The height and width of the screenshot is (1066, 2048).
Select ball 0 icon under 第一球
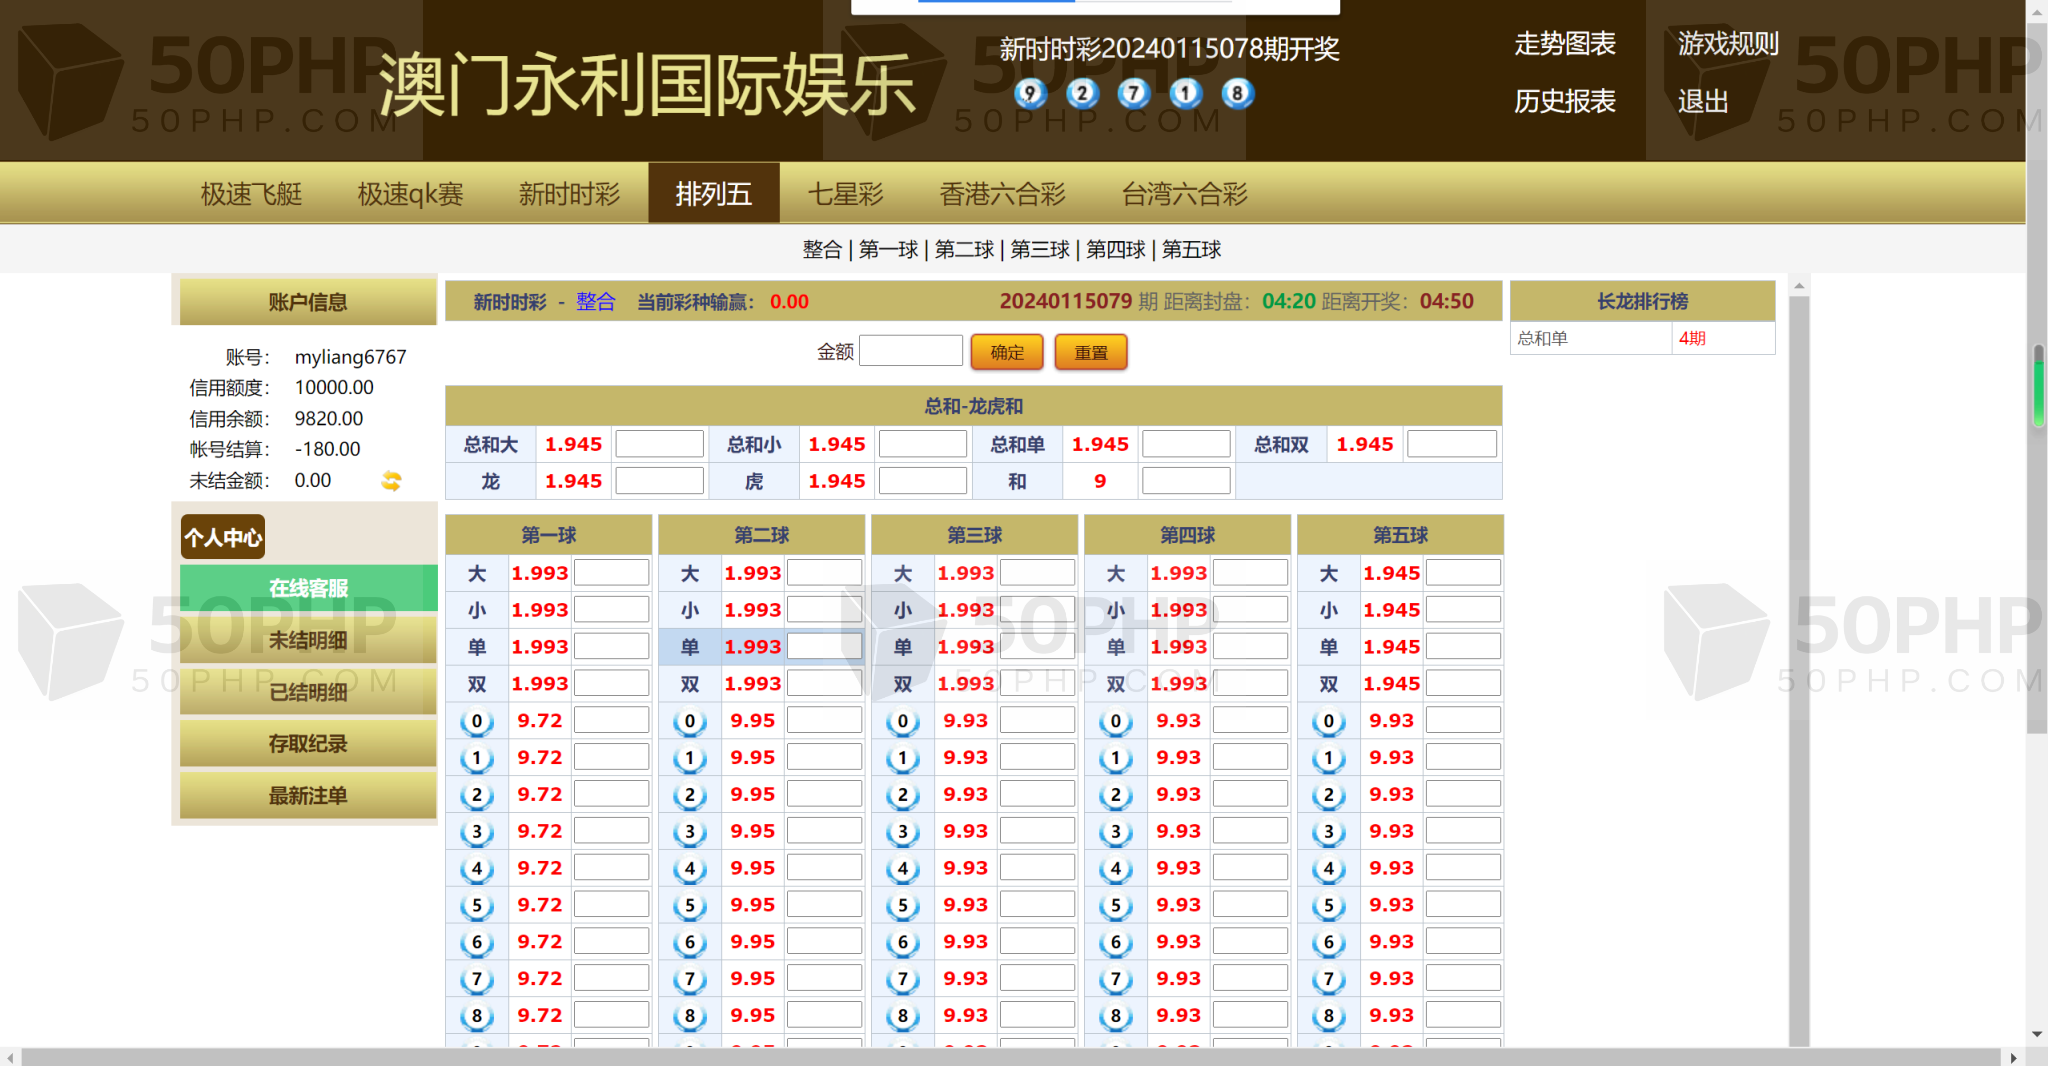click(x=477, y=721)
